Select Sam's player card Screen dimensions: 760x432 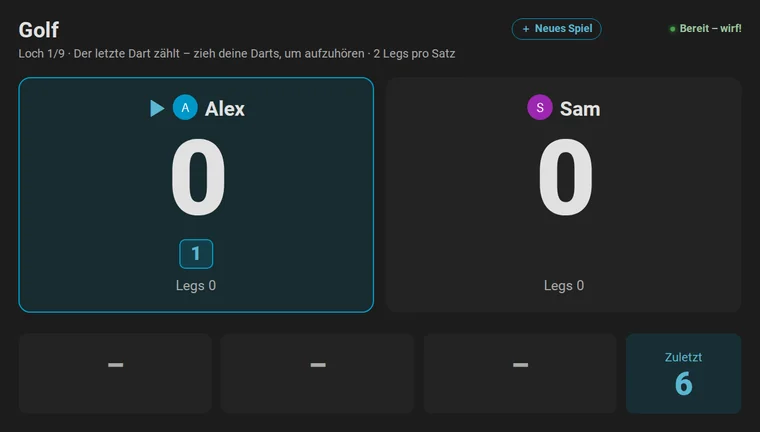(x=564, y=194)
